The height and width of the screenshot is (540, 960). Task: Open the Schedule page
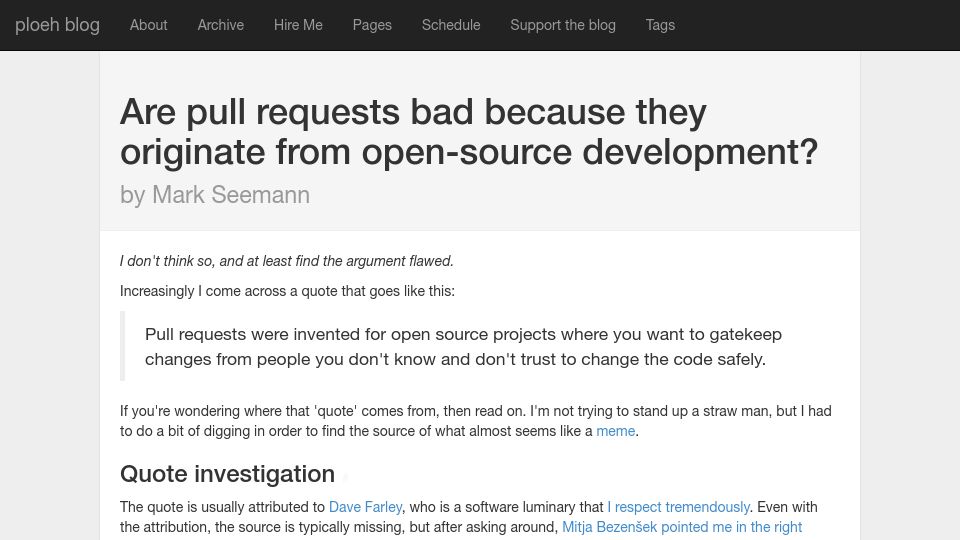coord(451,25)
